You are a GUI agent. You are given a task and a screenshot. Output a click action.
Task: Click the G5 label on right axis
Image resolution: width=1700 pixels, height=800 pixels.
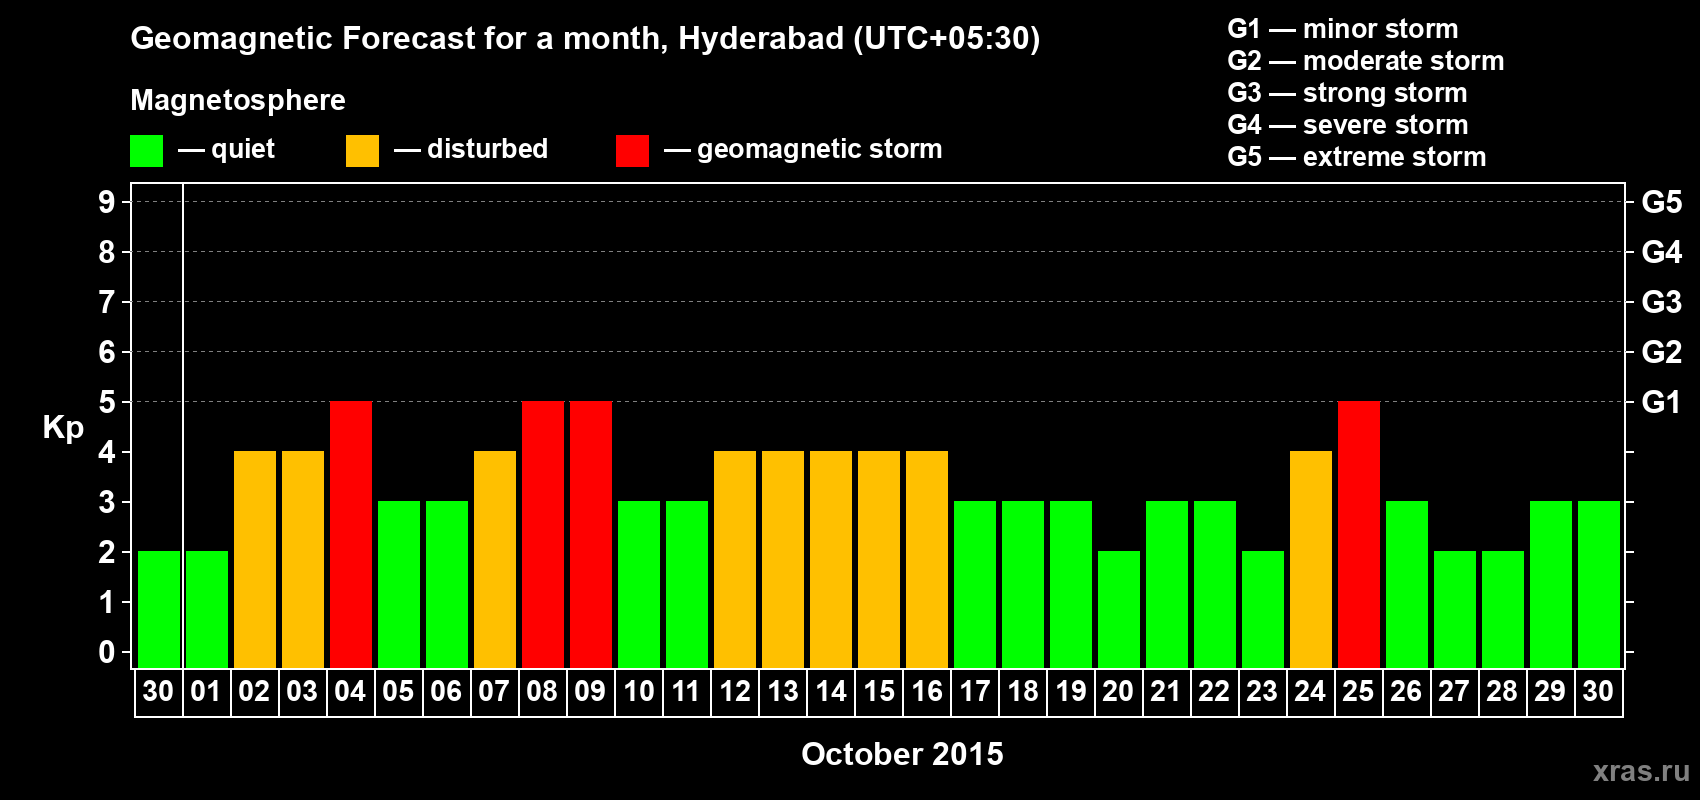[x=1662, y=202]
